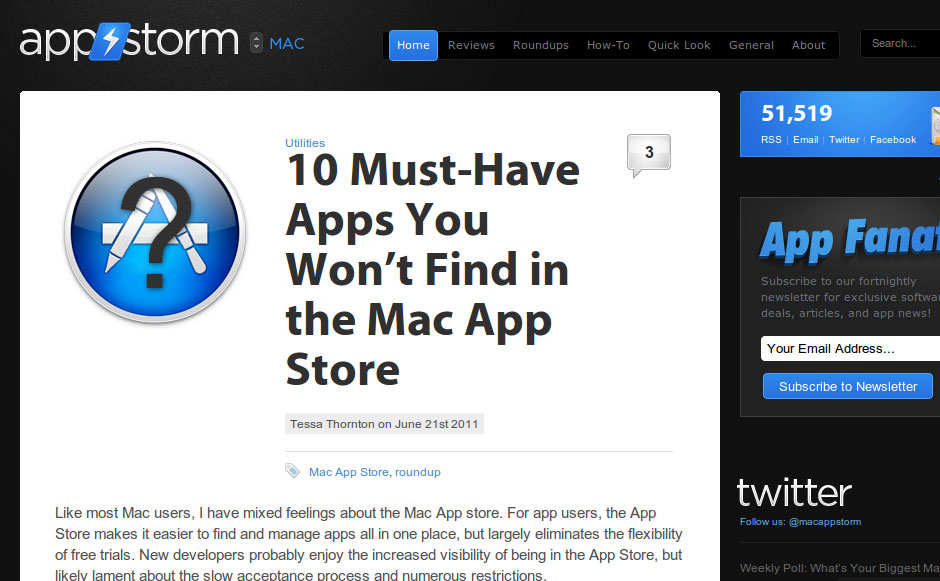
Task: Click the App Fanatic newsletter banner
Action: pos(849,240)
